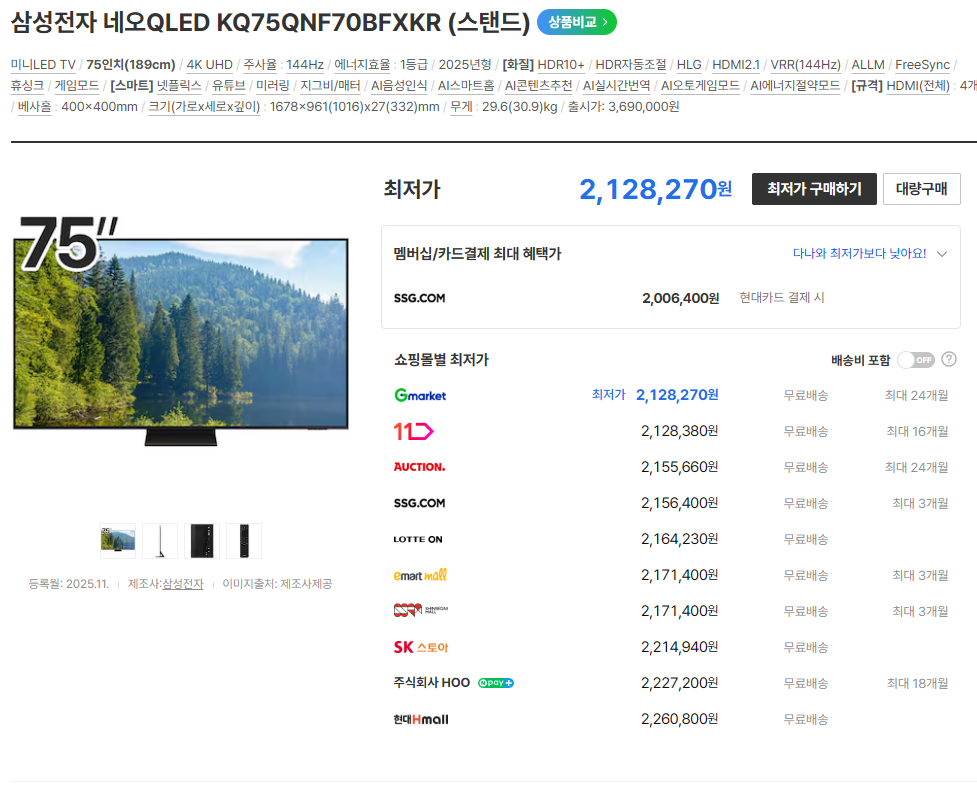The height and width of the screenshot is (790, 977).
Task: Open the emart mall logo
Action: [420, 575]
